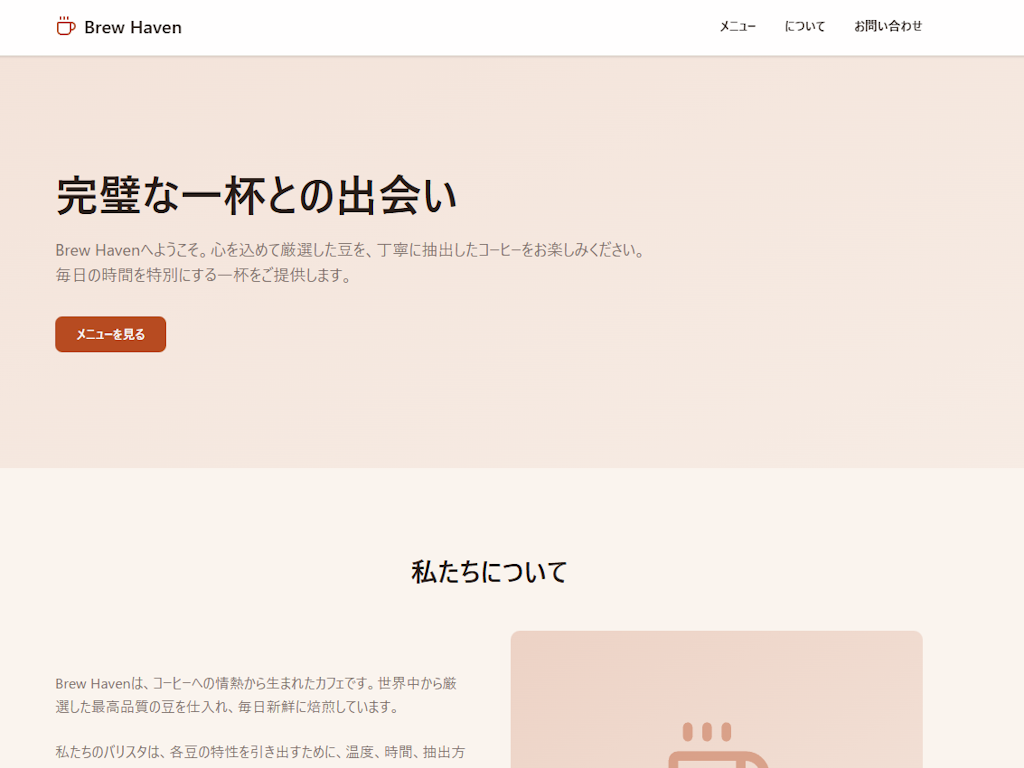Viewport: 1024px width, 768px height.
Task: Select the hero welcome paragraph text
Action: [350, 262]
